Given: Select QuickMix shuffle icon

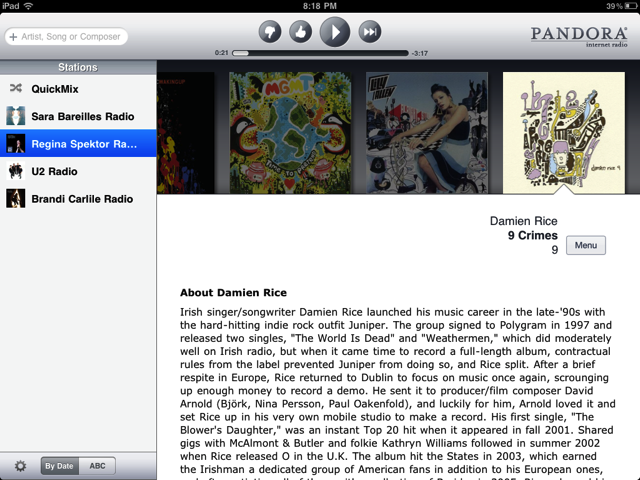Looking at the screenshot, I should pos(16,88).
